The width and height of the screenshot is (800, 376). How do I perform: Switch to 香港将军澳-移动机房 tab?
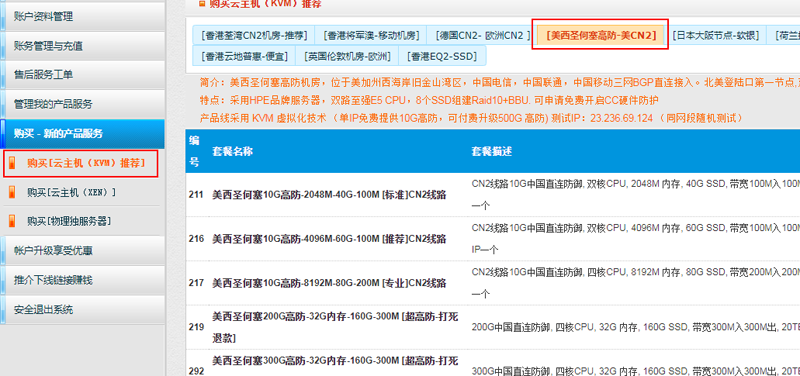[x=371, y=35]
